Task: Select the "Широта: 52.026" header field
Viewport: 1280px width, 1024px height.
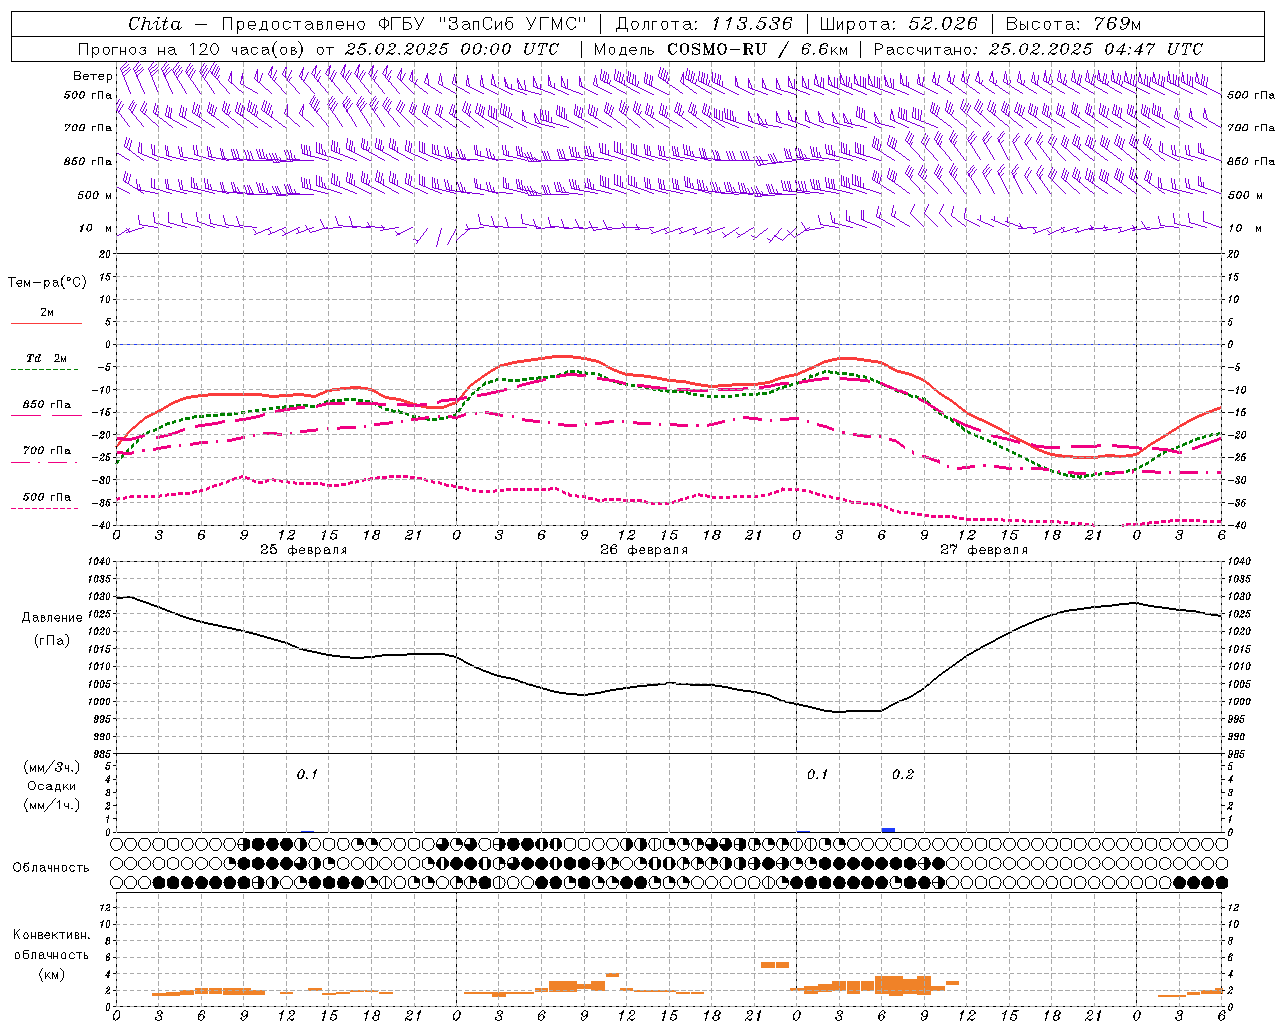Action: point(898,24)
